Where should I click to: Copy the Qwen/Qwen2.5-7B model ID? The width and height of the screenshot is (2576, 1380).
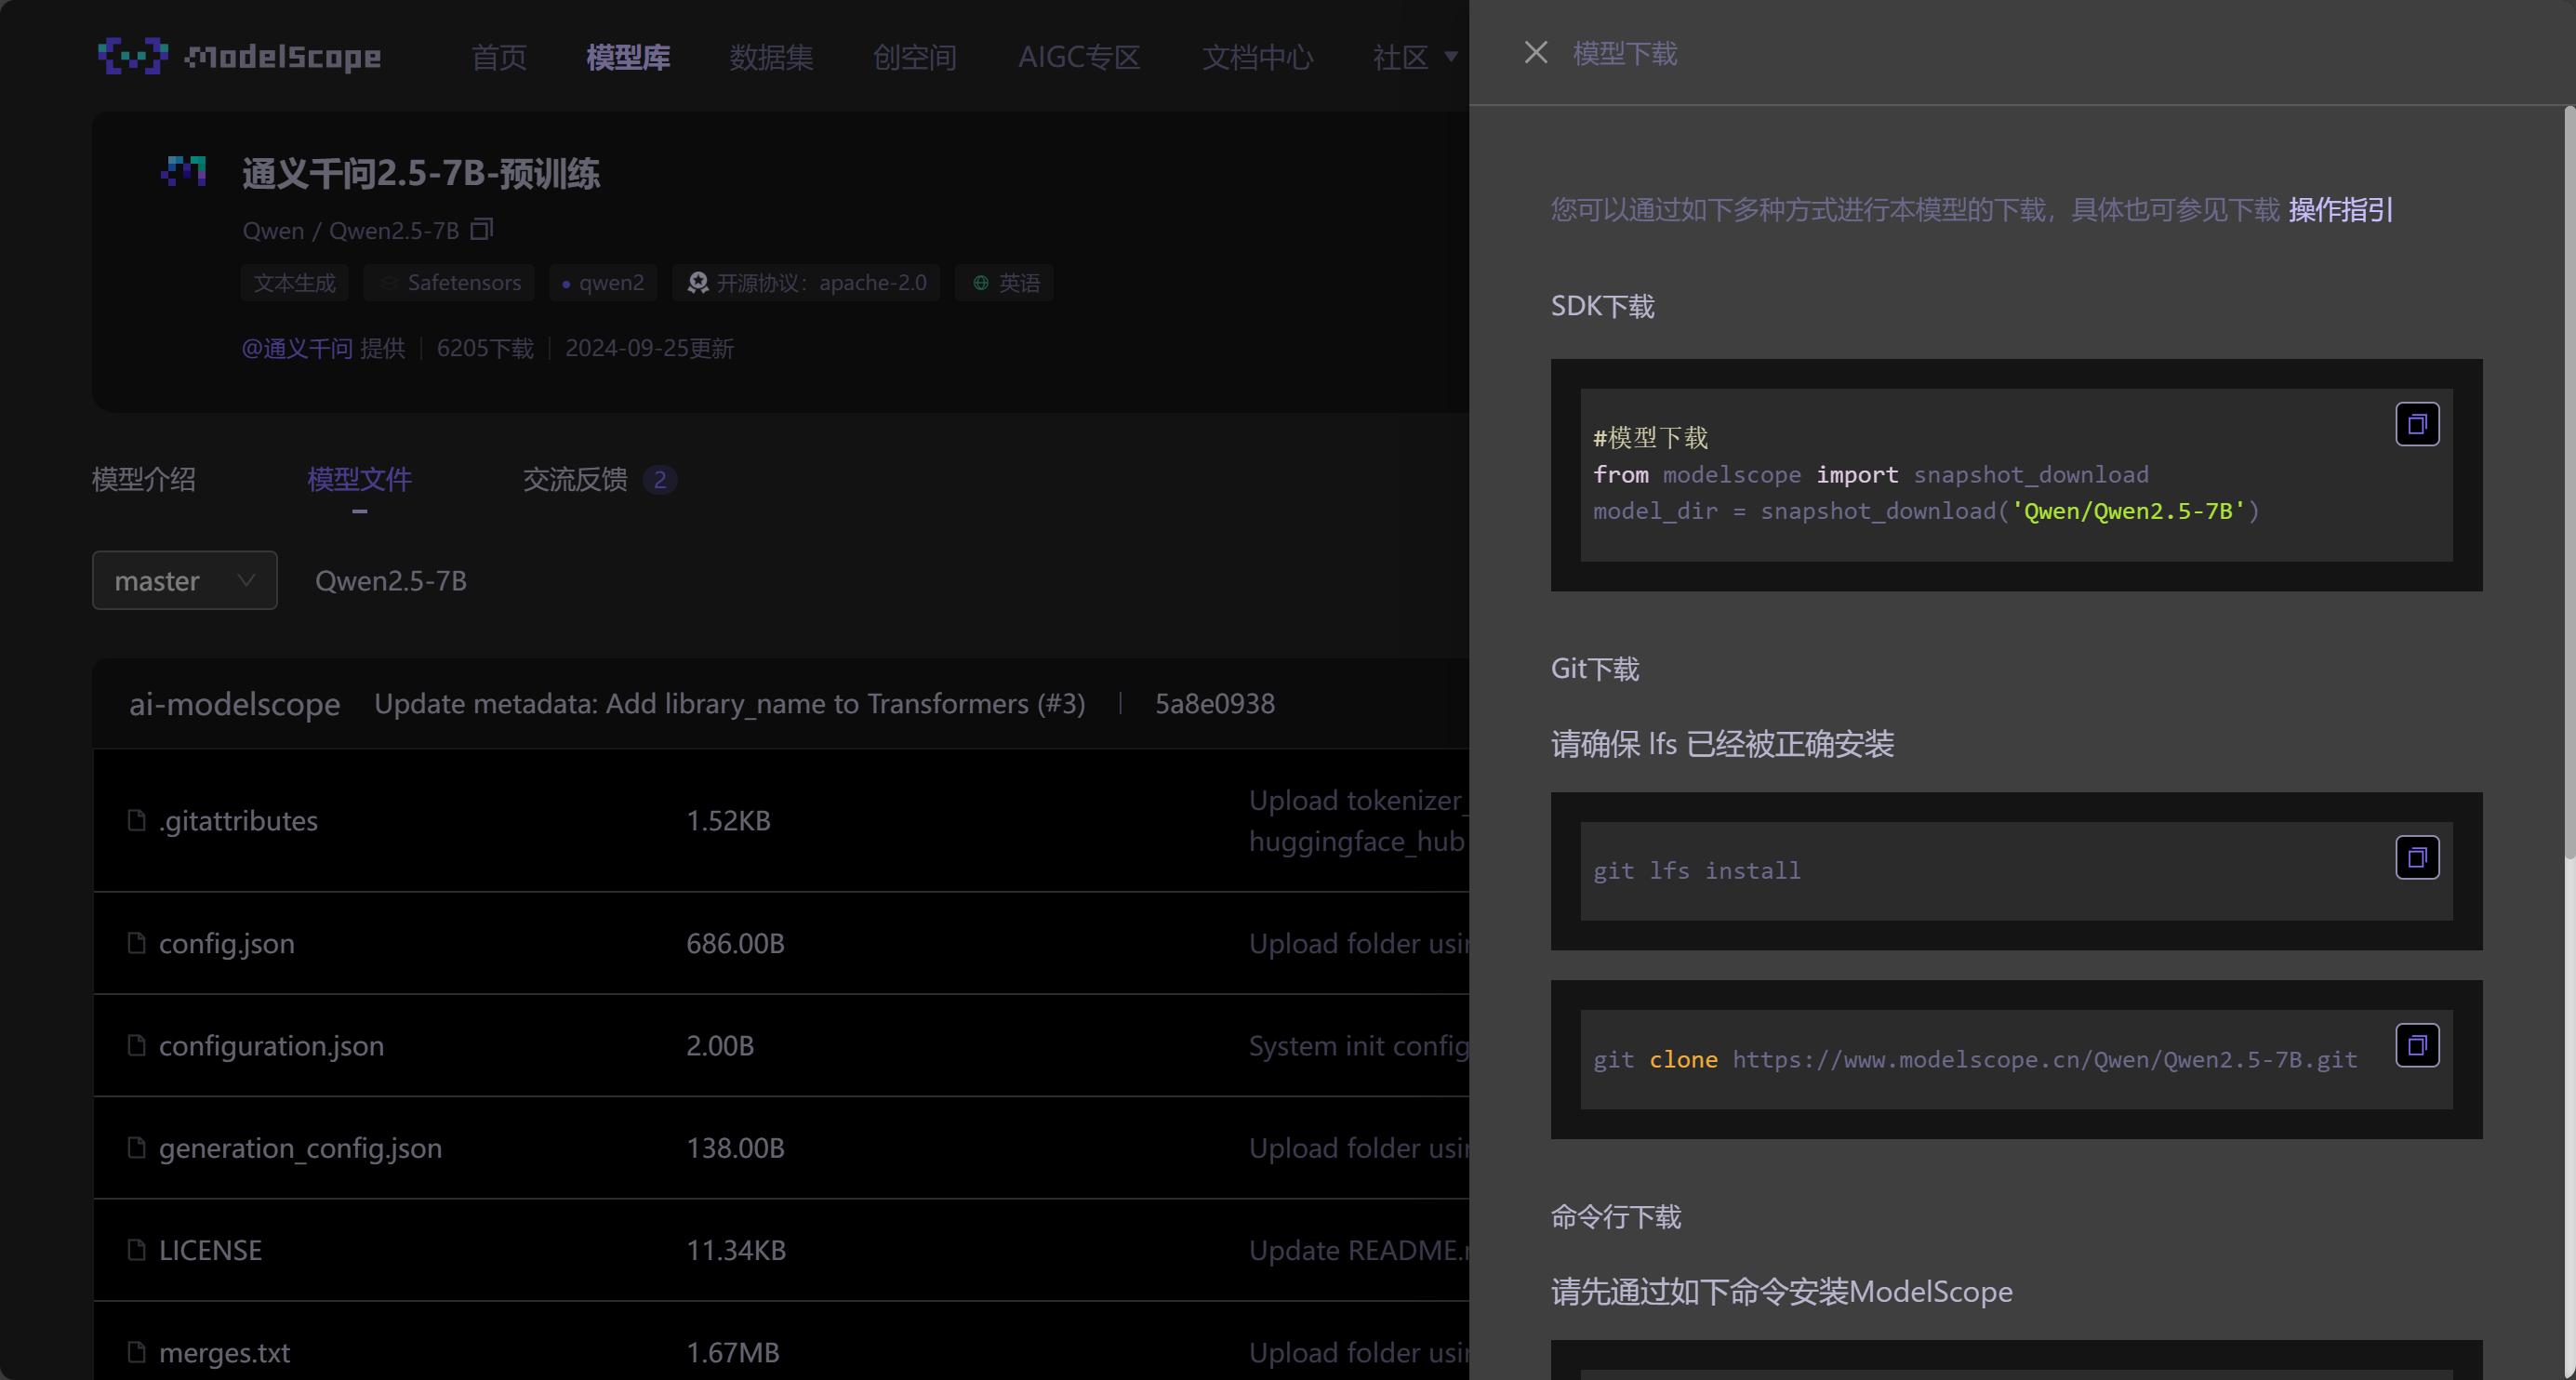pyautogui.click(x=482, y=230)
